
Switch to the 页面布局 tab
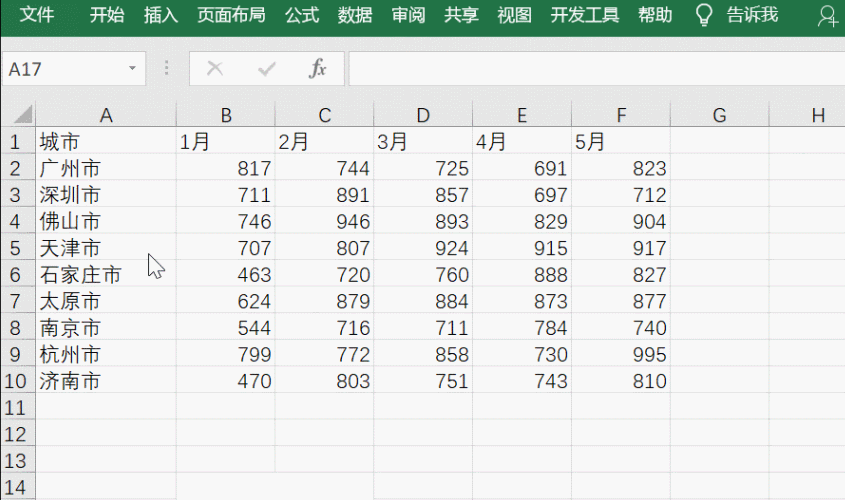(x=231, y=15)
